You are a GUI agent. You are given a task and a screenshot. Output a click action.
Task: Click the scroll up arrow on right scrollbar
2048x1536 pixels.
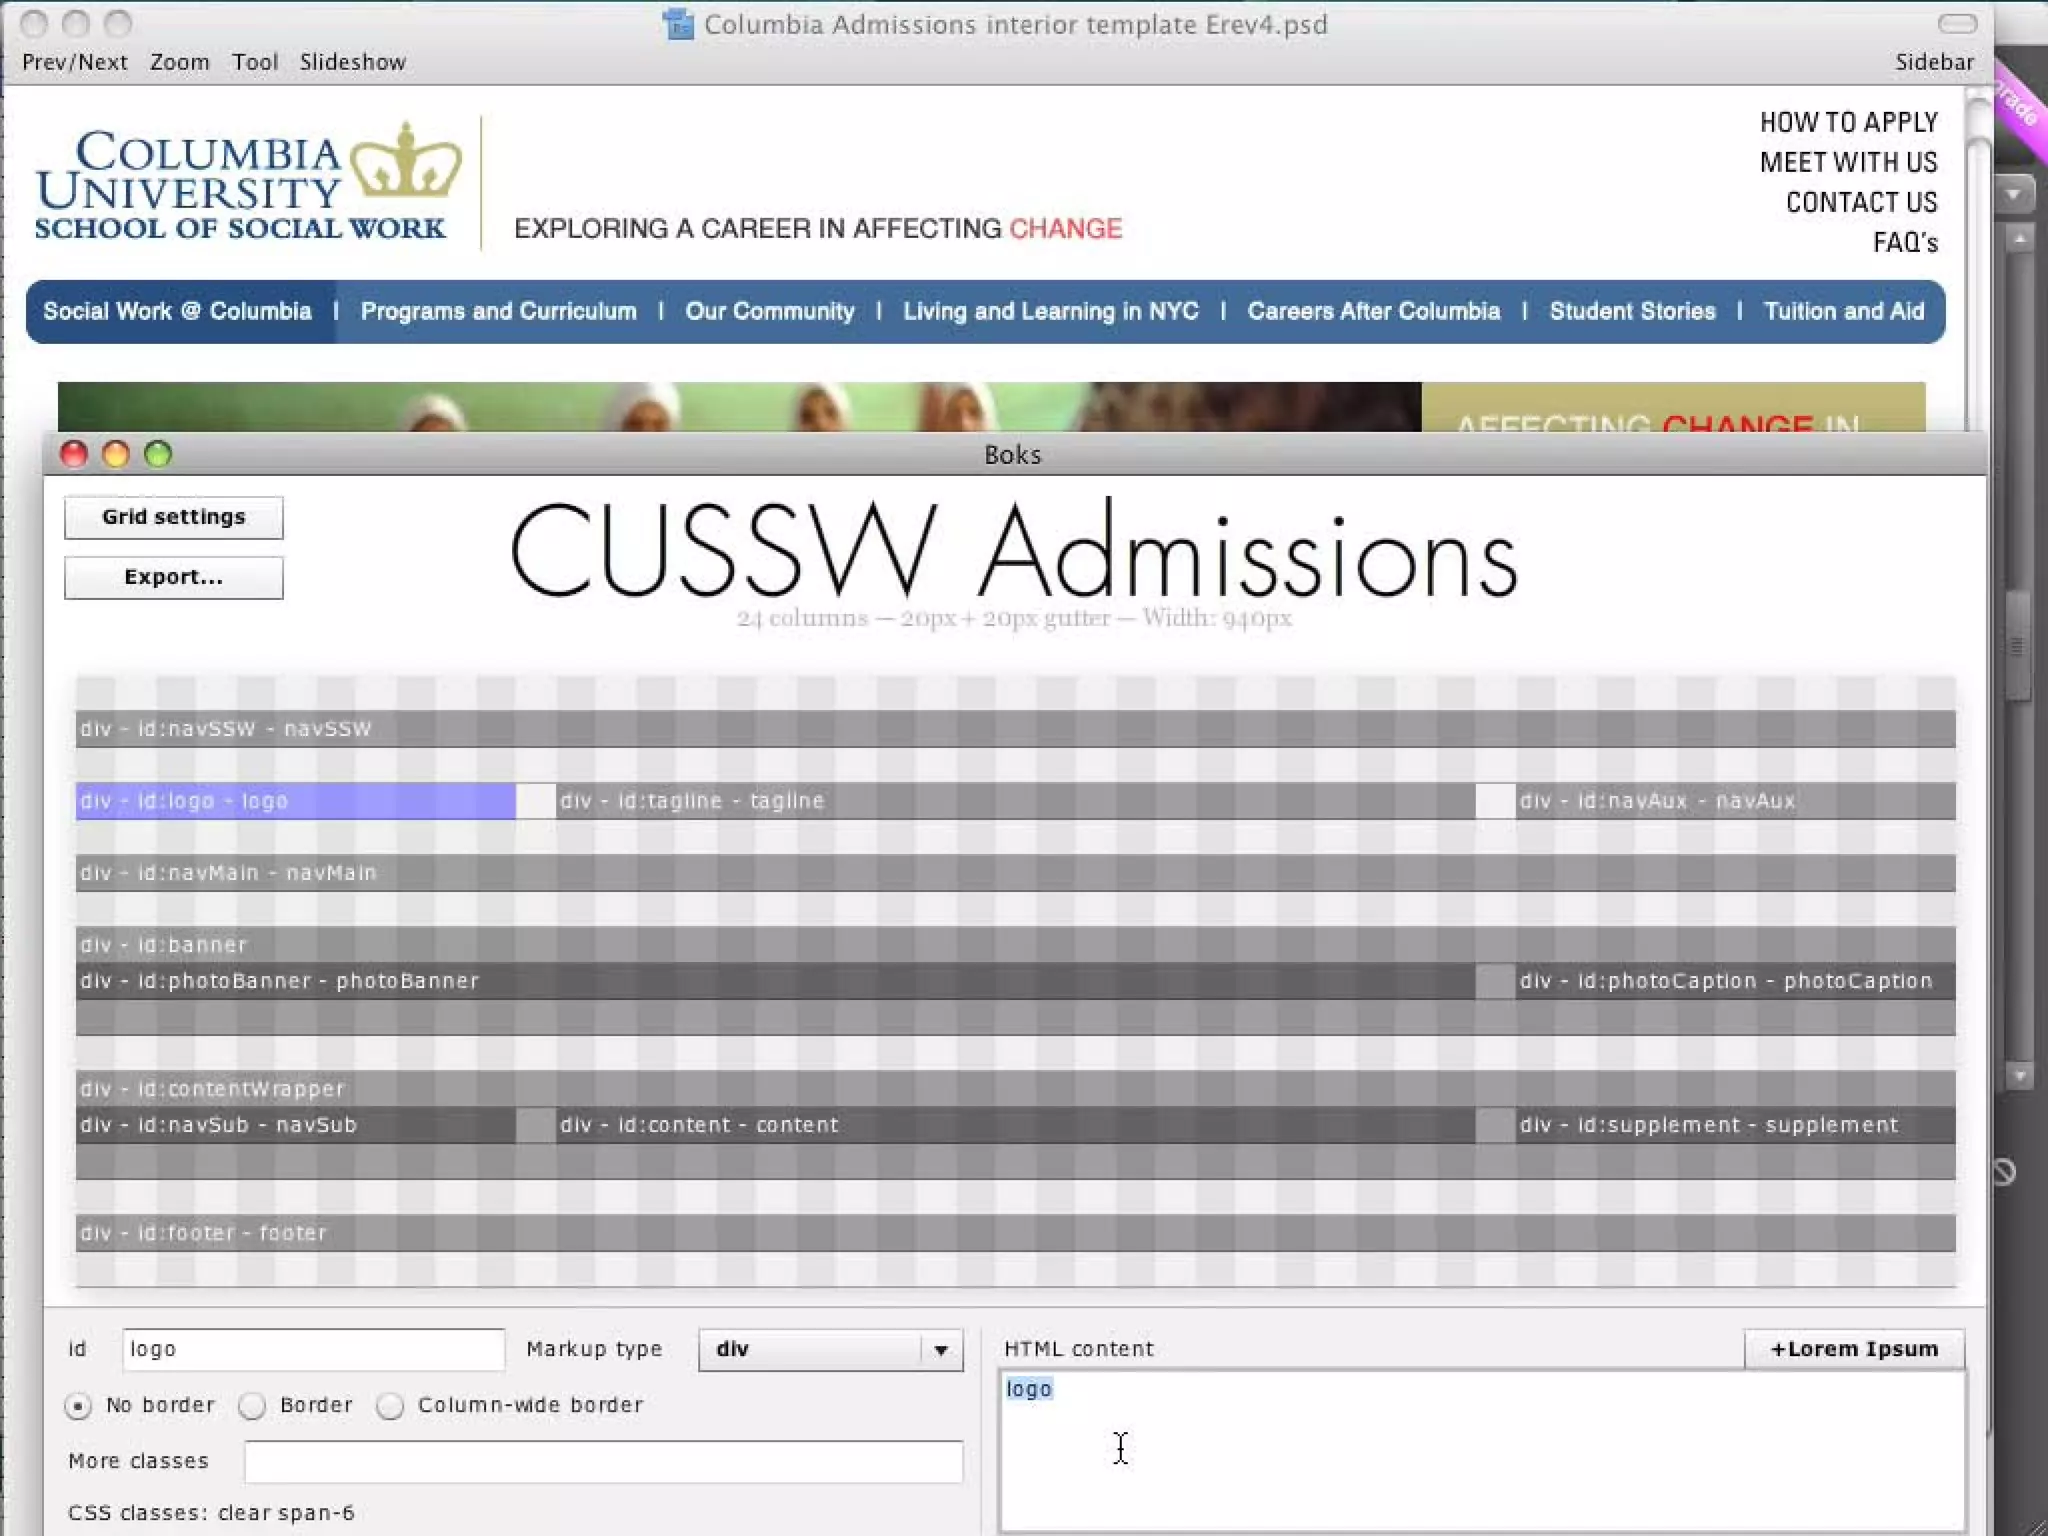[2020, 239]
